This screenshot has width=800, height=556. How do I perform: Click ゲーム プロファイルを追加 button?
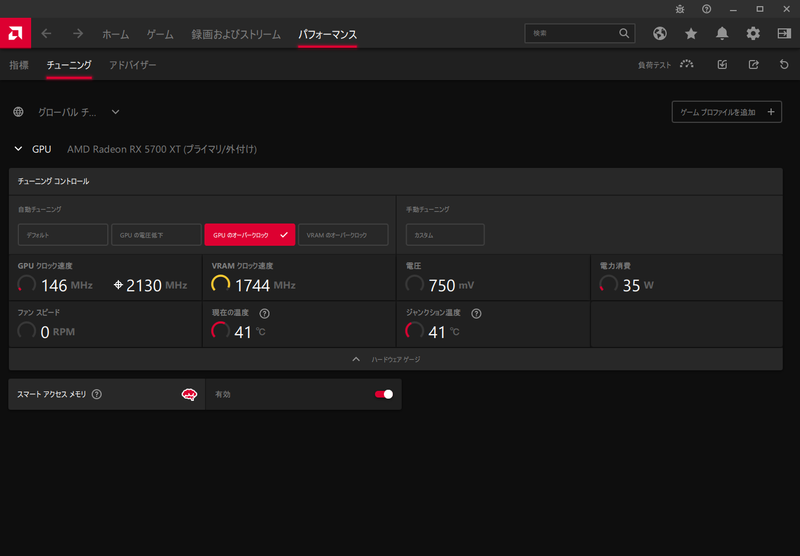pyautogui.click(x=726, y=112)
